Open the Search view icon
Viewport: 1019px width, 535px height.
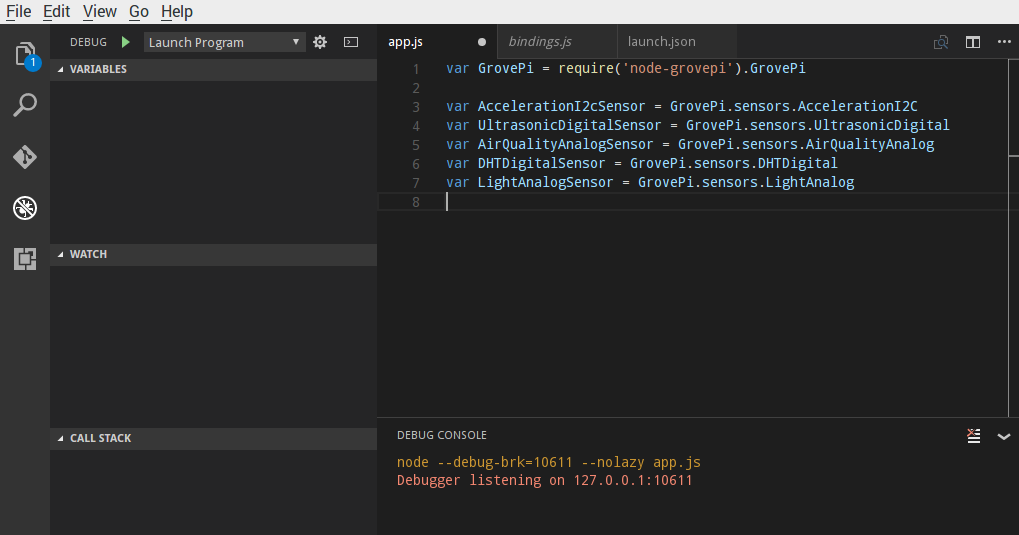[x=25, y=105]
